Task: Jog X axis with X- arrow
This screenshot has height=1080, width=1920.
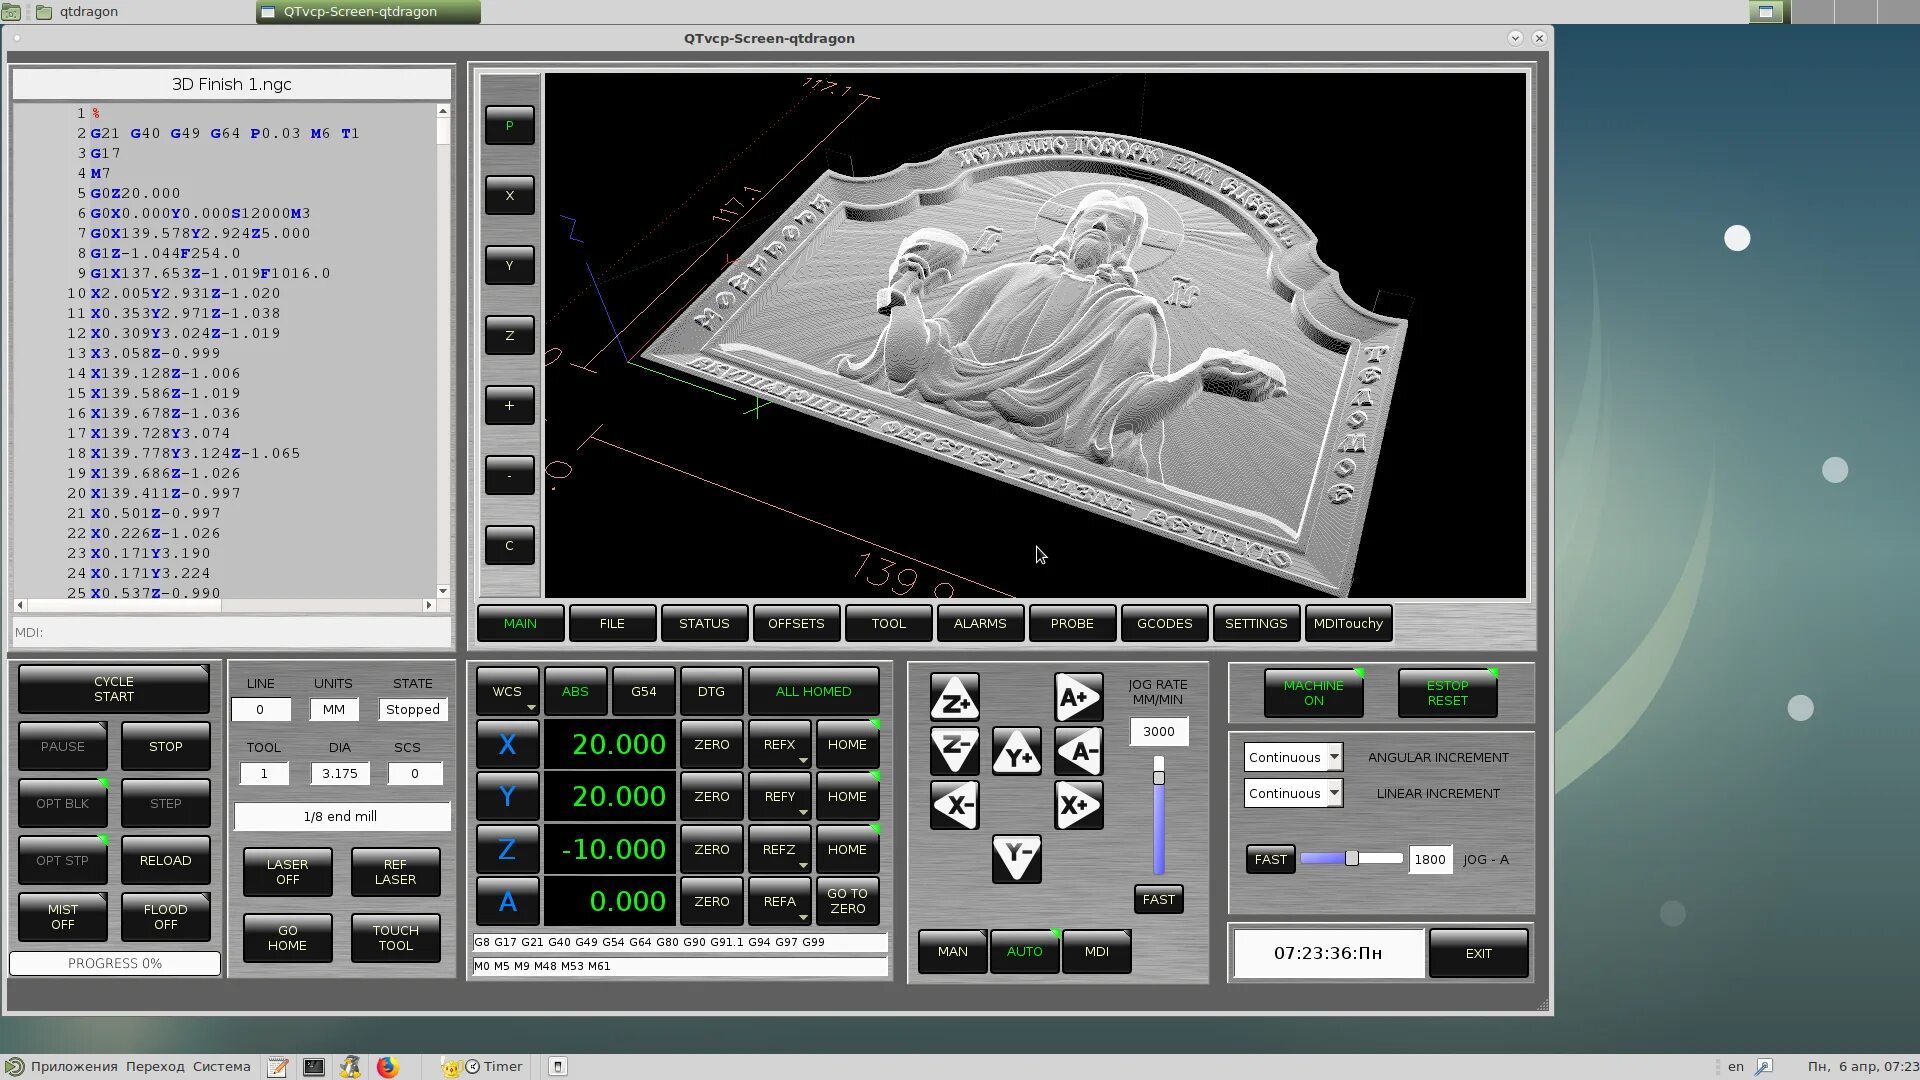Action: [x=954, y=805]
